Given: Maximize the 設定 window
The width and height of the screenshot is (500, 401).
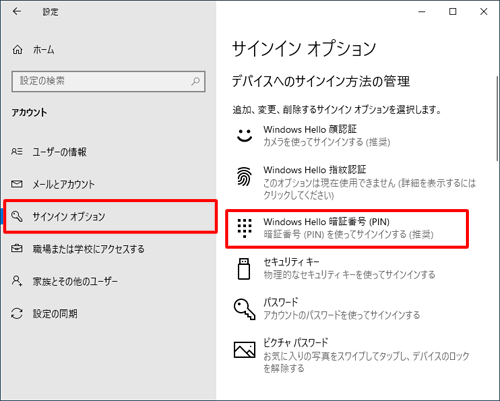Looking at the screenshot, I should tap(453, 12).
